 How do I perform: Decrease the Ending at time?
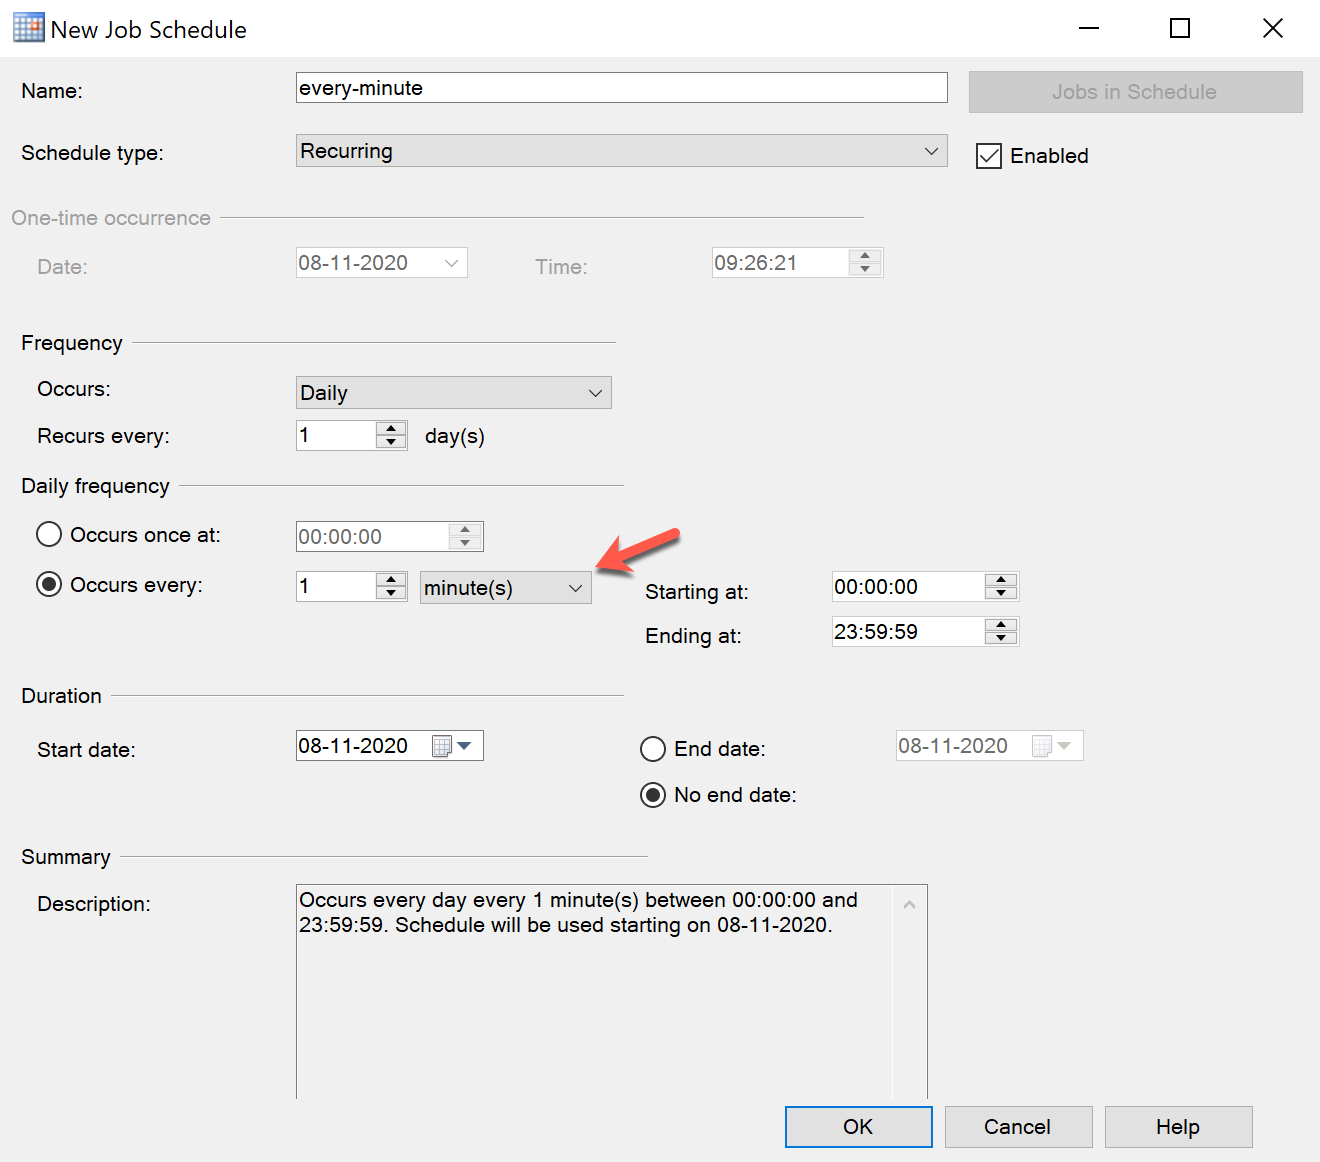[1000, 638]
